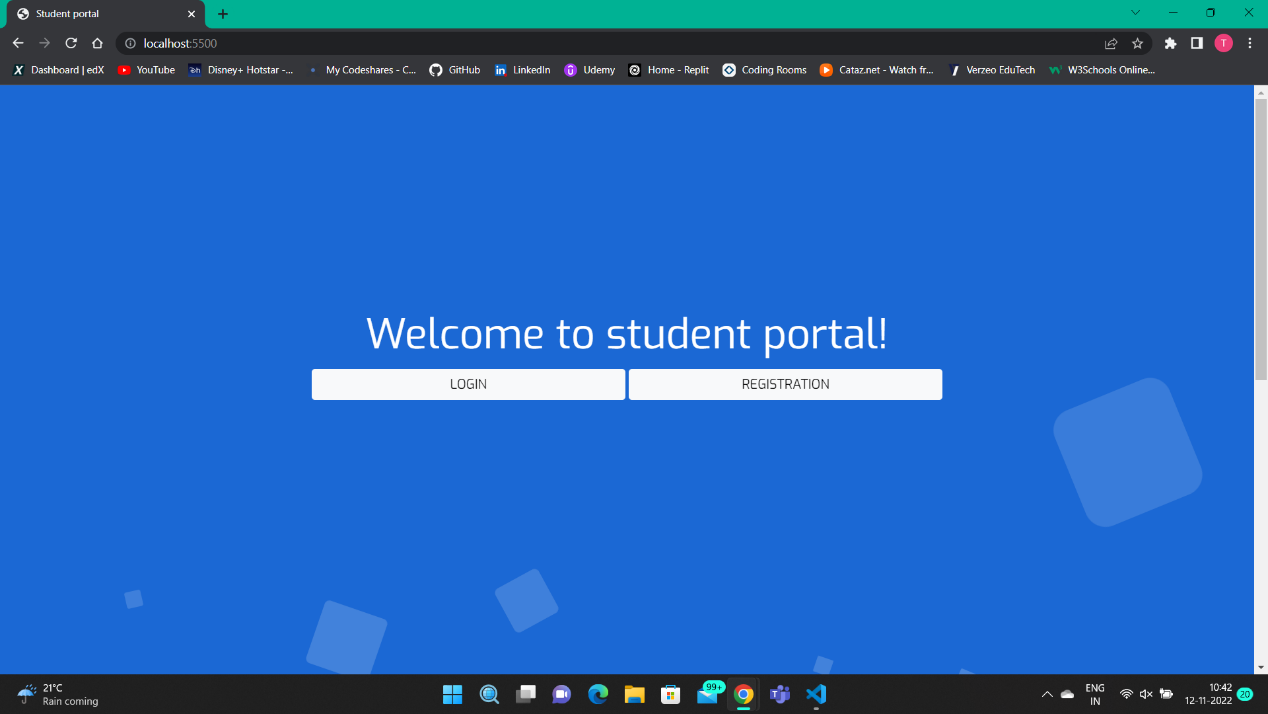This screenshot has height=714, width=1268.
Task: Click the vertical page scrollbar
Action: coord(1260,238)
